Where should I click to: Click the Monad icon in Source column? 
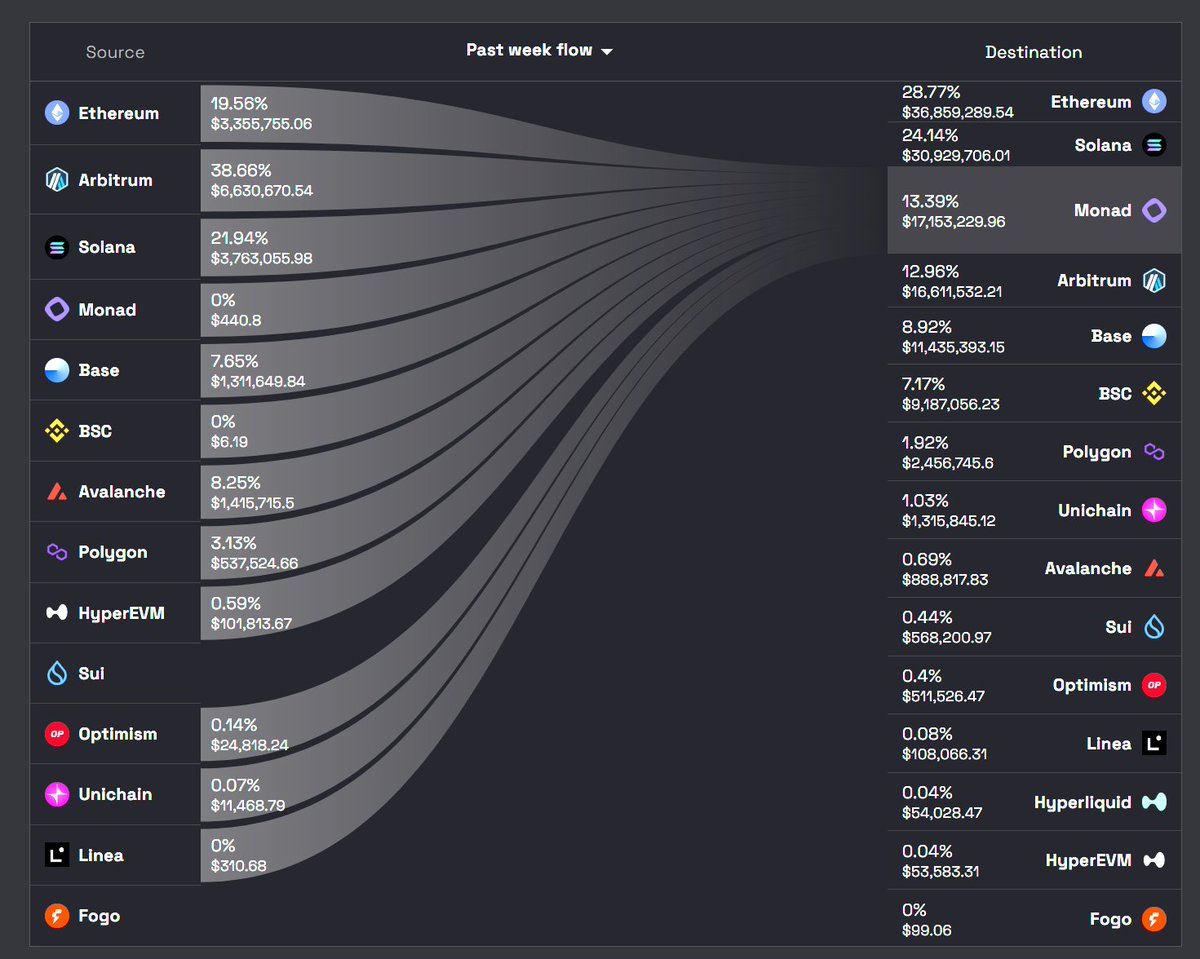[57, 309]
